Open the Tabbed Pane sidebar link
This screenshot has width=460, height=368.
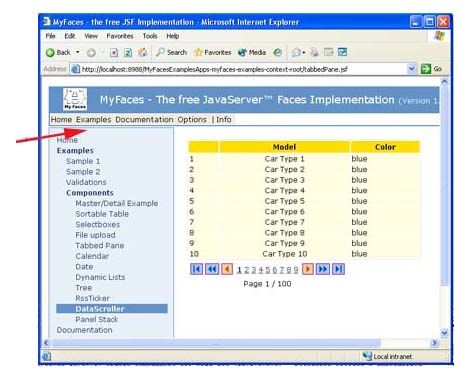pos(100,246)
